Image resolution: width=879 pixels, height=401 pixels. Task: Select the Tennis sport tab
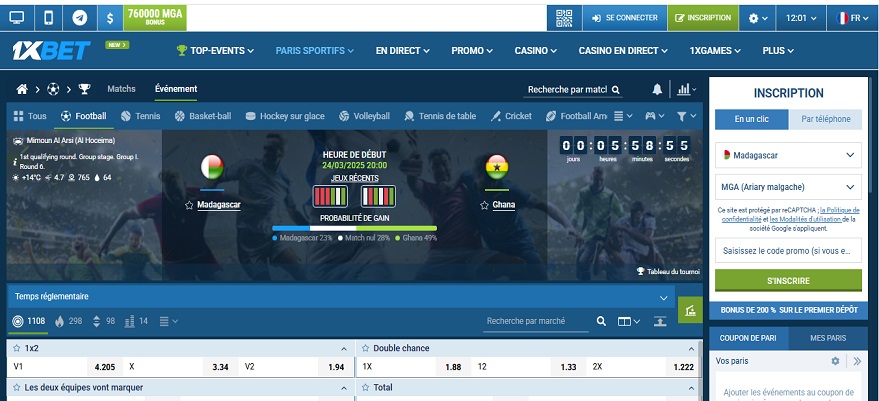[140, 116]
